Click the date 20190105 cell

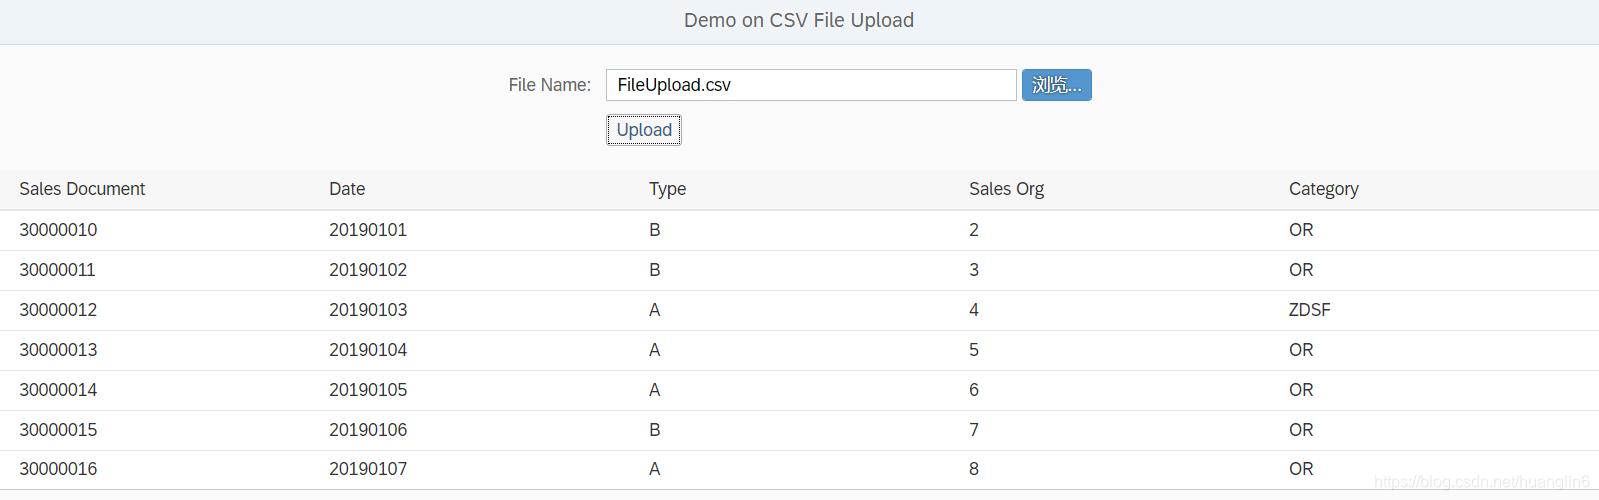pos(368,390)
